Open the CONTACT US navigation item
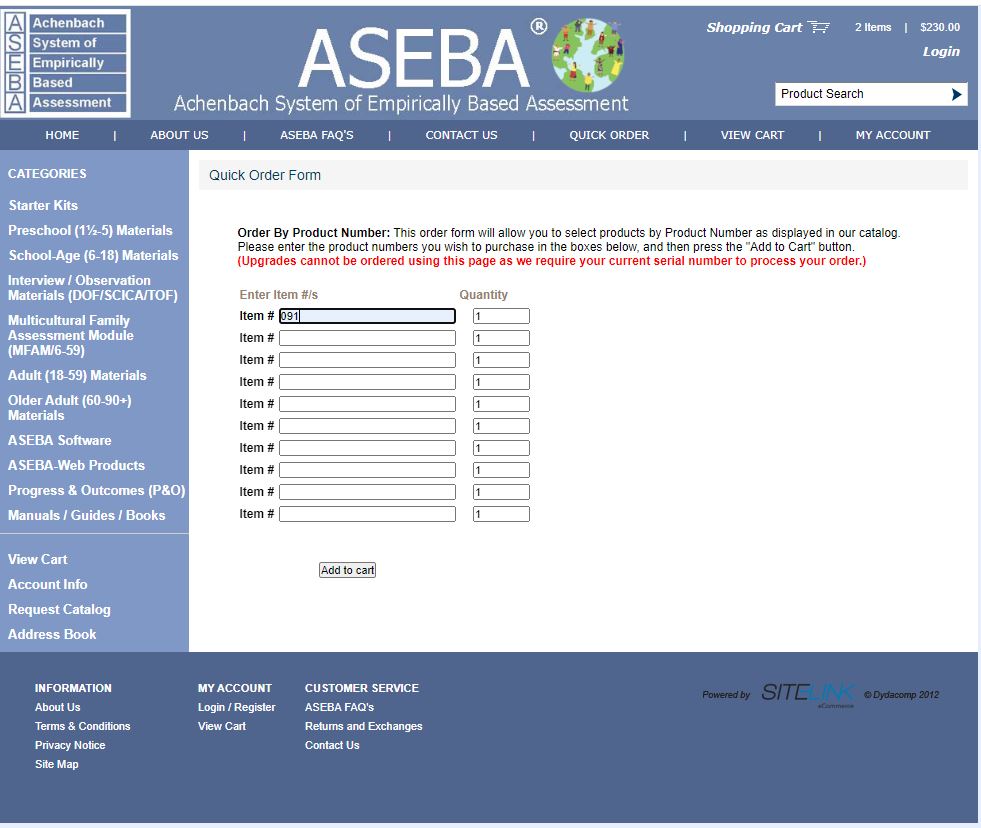Image resolution: width=981 pixels, height=828 pixels. (460, 134)
